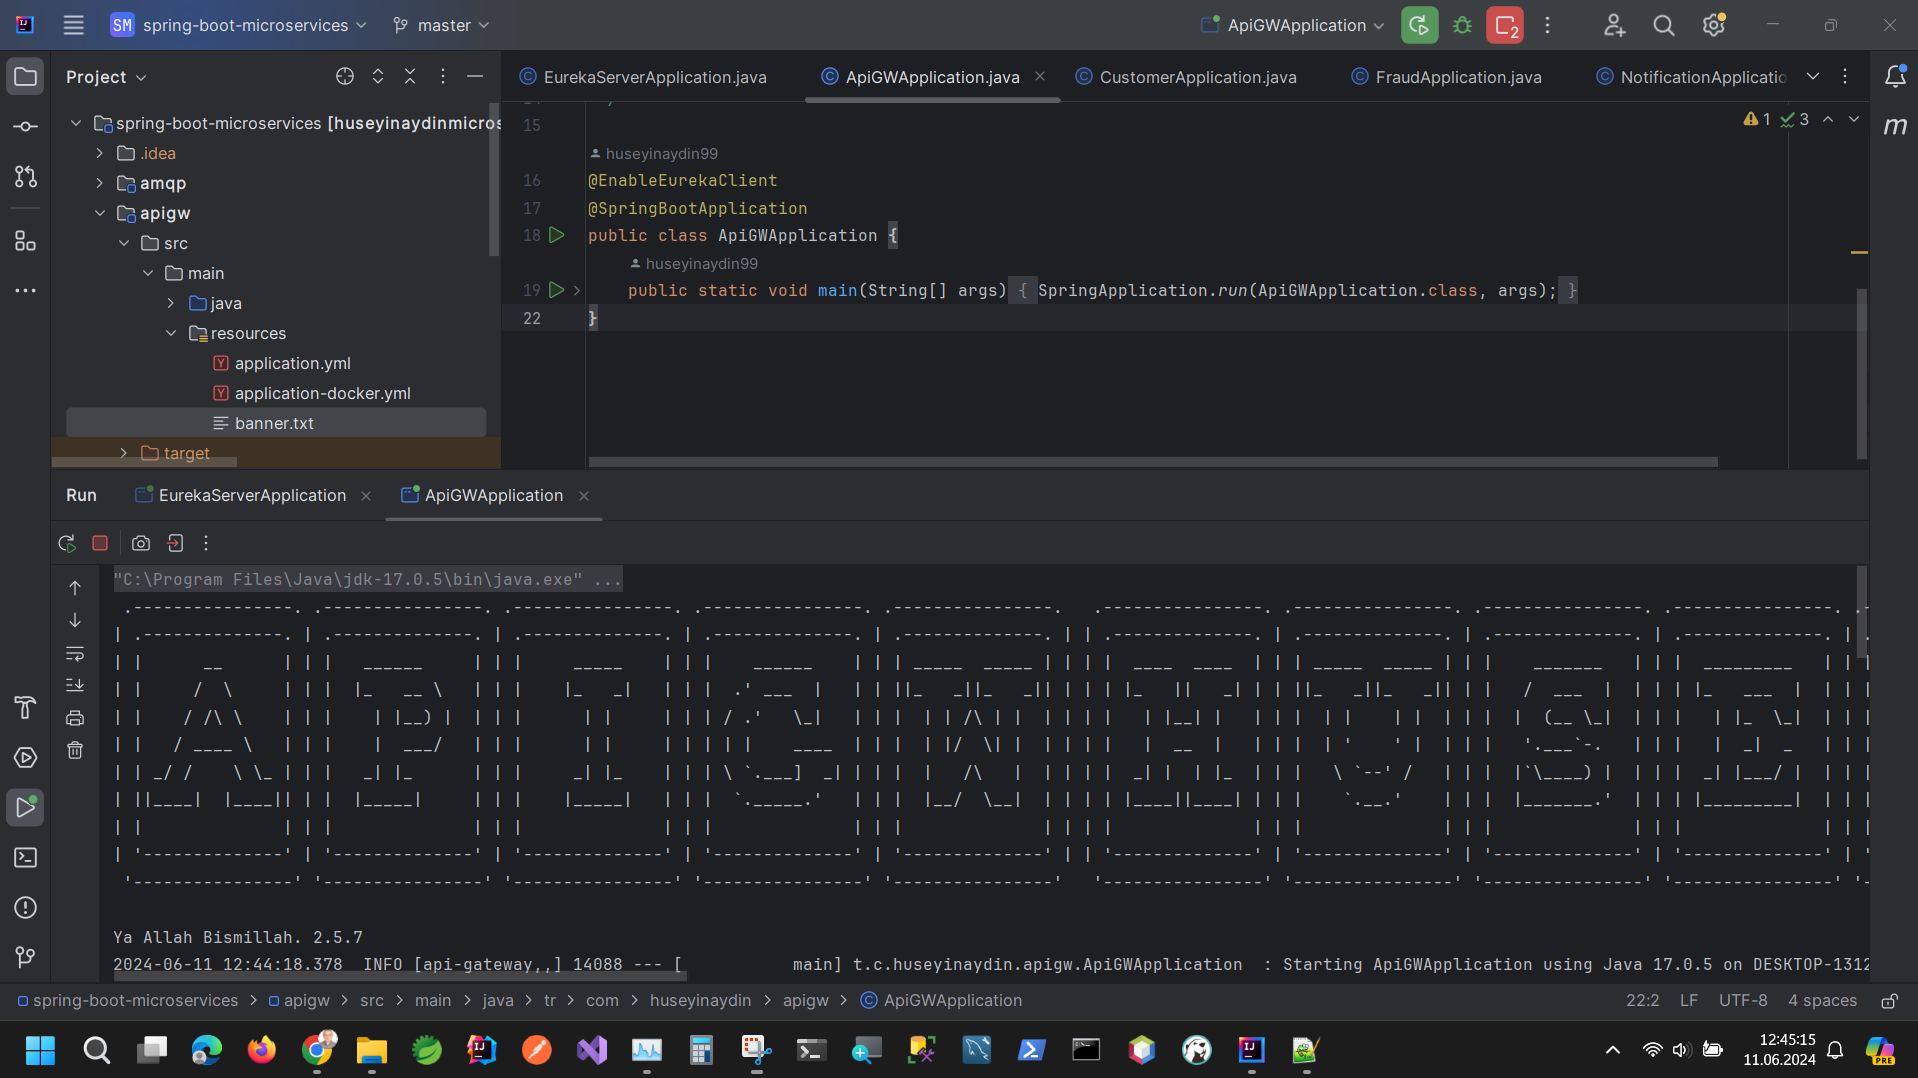The image size is (1918, 1078).
Task: Expand the .idea folder
Action: click(x=100, y=153)
